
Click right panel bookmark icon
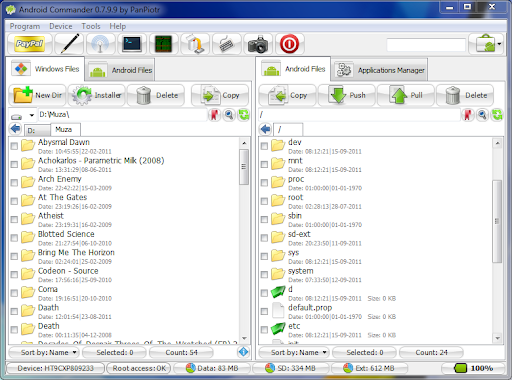468,115
